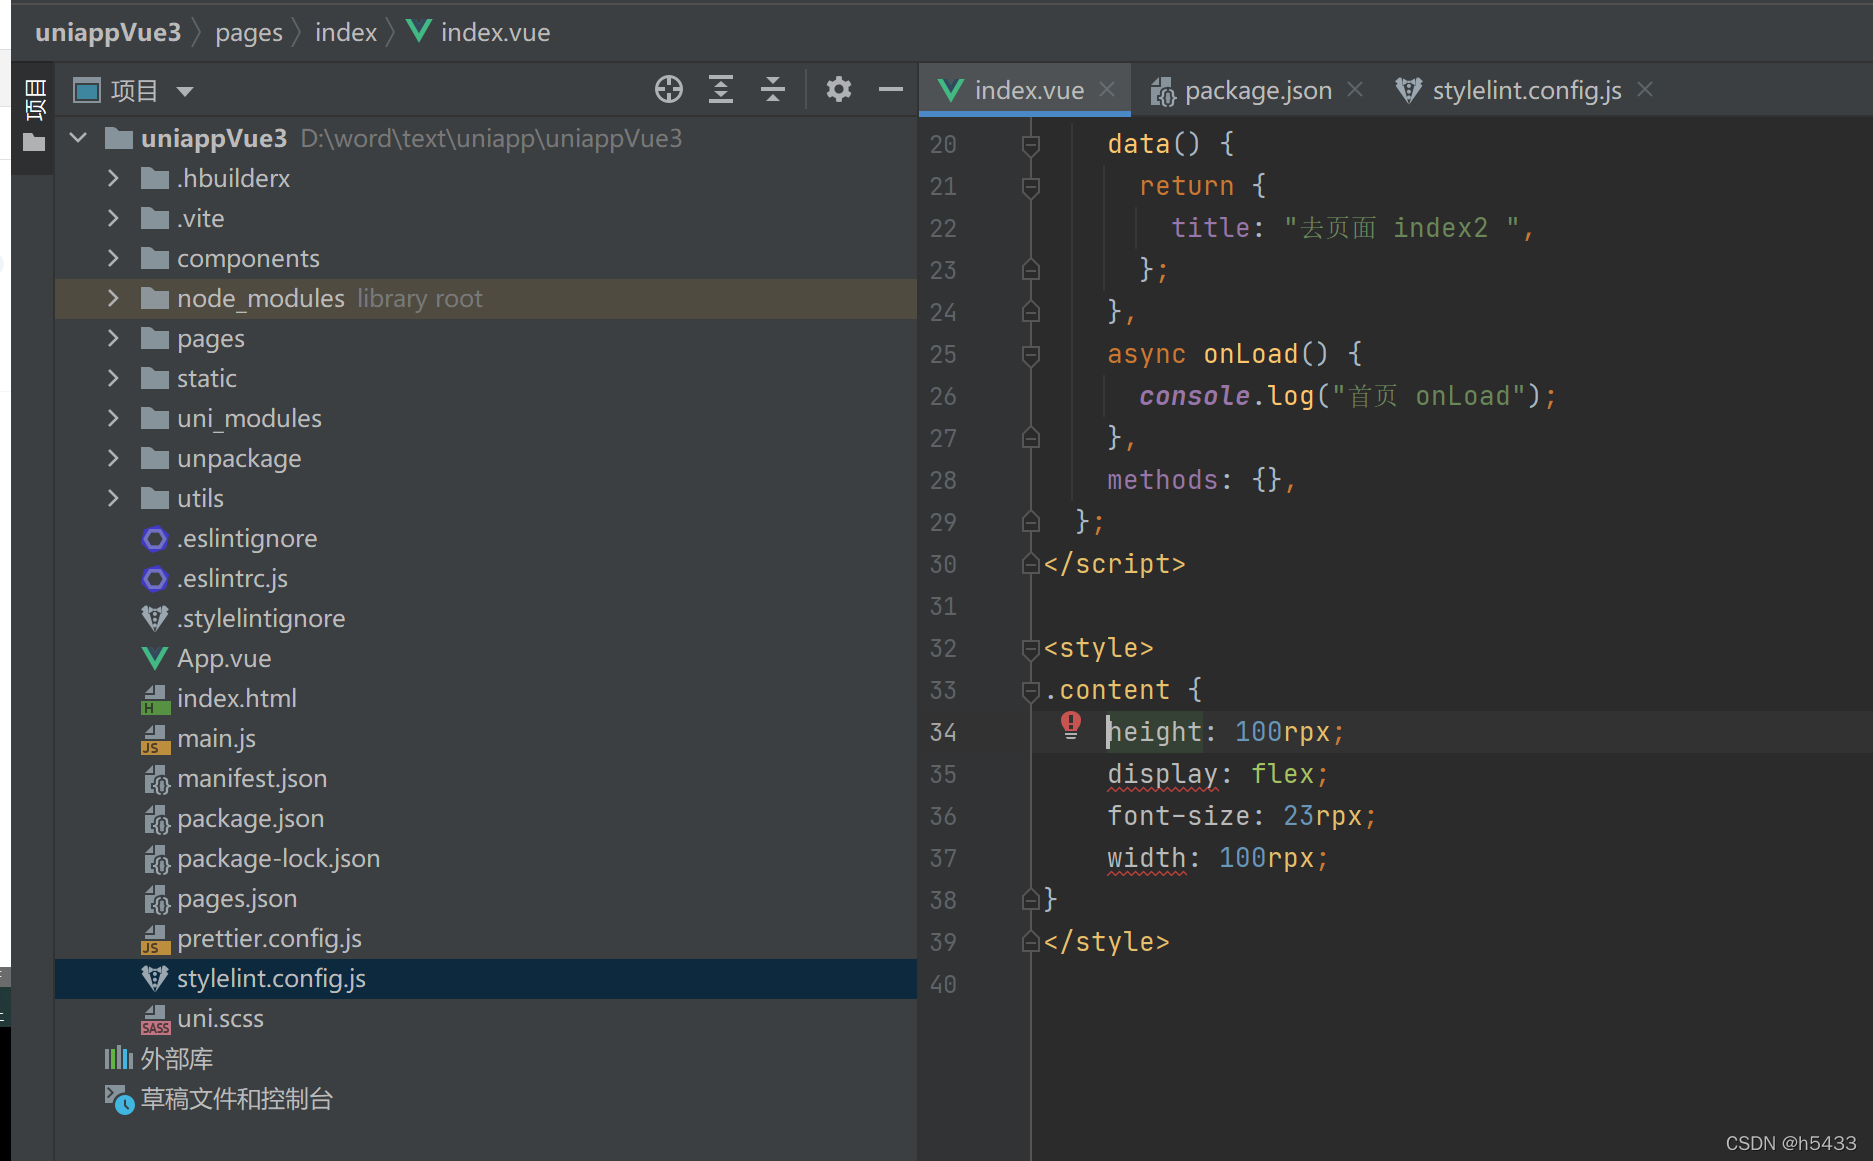Click the error bulb icon on line 34
Screen dimensions: 1873x1161
tap(1071, 725)
